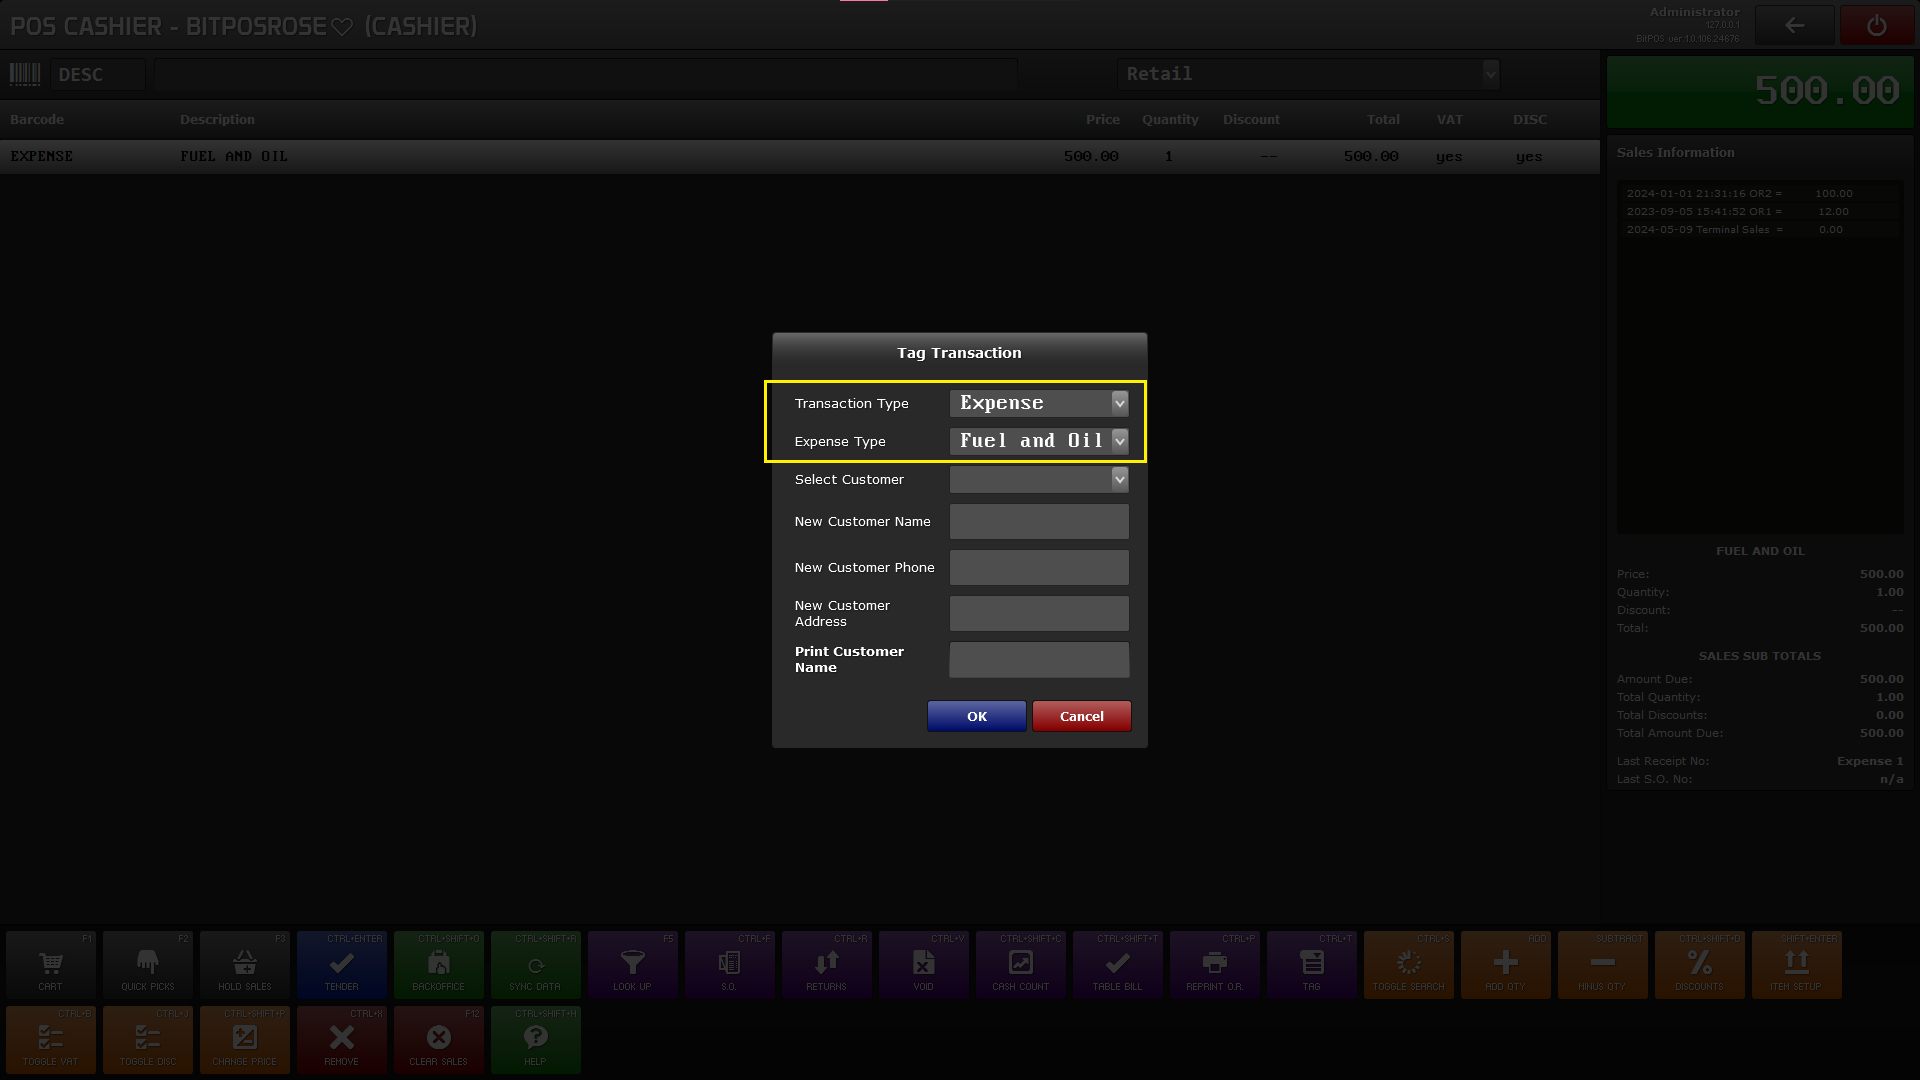Open the Retail price-type dropdown

pos(1490,74)
